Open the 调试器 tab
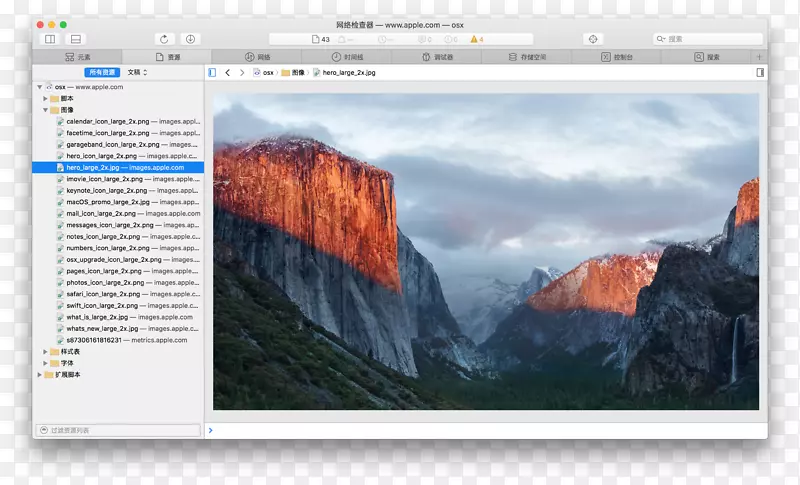This screenshot has height=485, width=800. [x=437, y=57]
